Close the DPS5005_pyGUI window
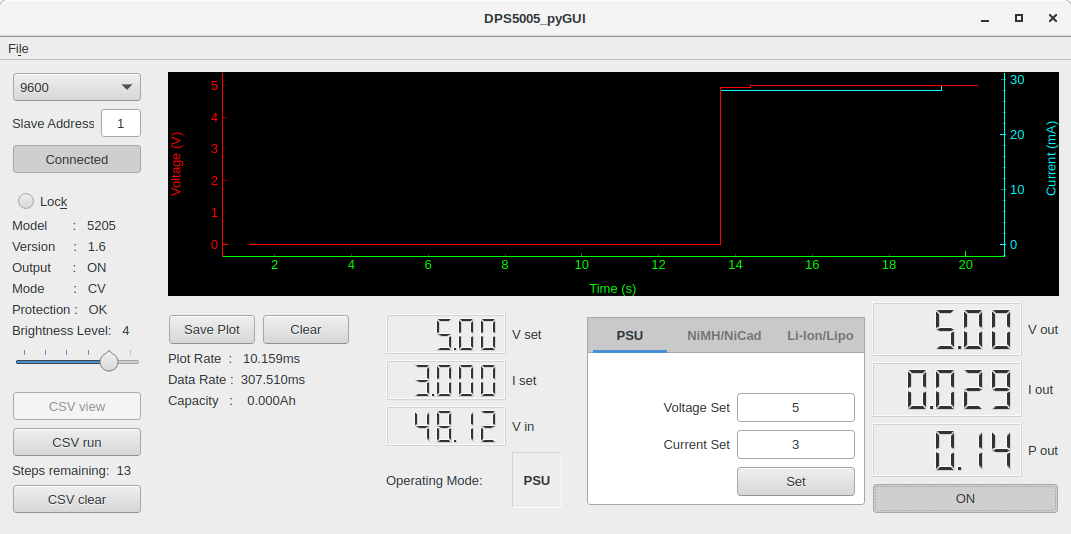1071x534 pixels. (x=1053, y=18)
